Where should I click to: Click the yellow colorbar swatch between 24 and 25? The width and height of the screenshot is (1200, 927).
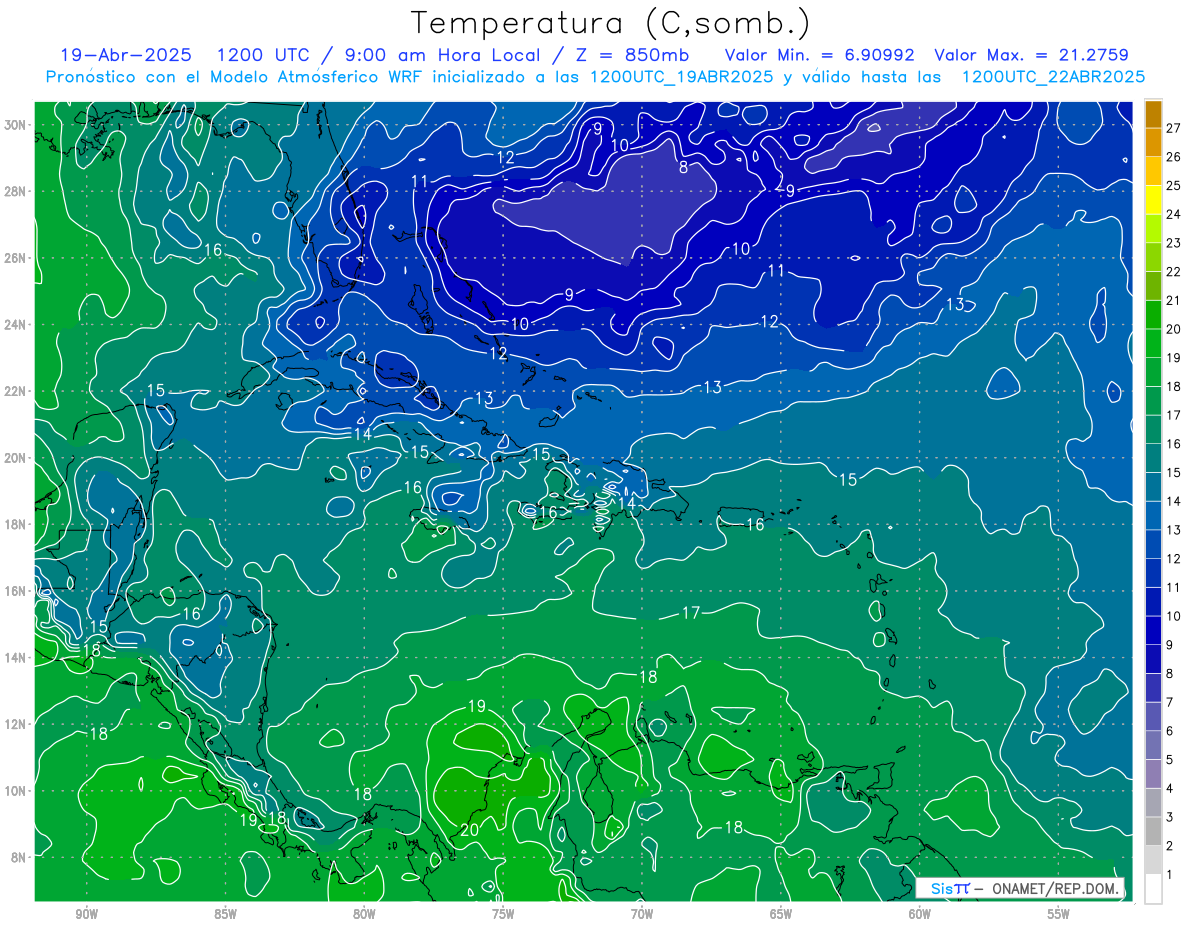click(1153, 200)
